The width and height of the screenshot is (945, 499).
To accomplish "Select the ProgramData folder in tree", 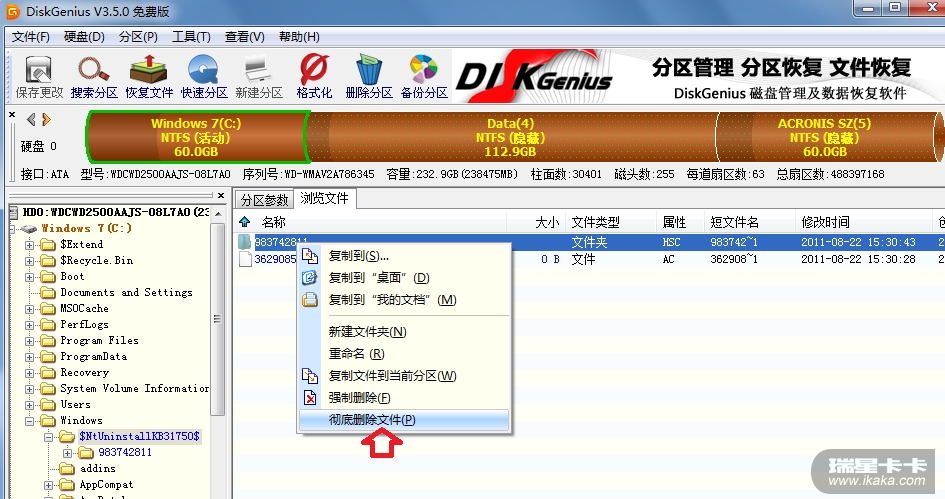I will [x=93, y=356].
